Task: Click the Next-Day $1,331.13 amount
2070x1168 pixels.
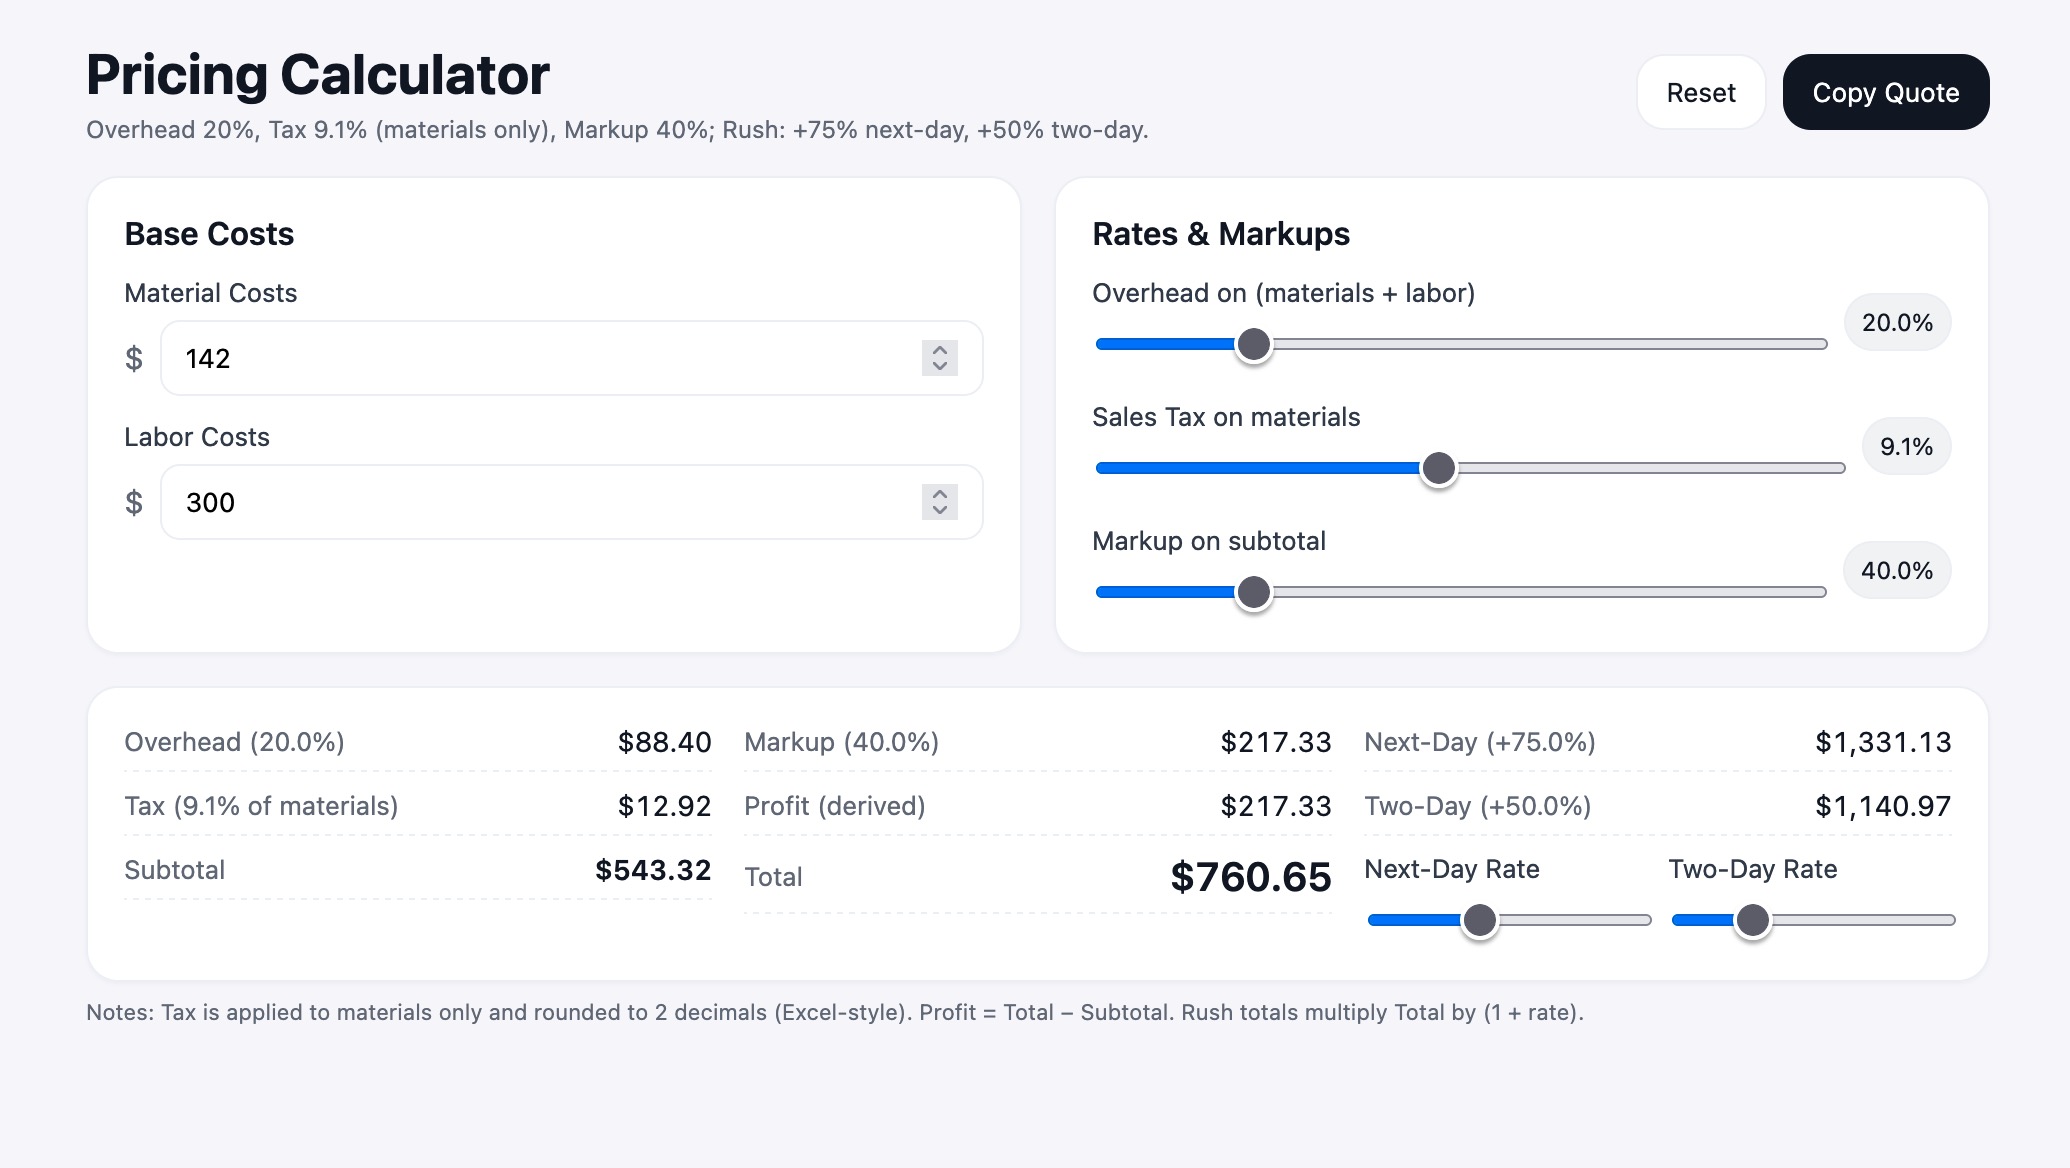Action: coord(1882,742)
